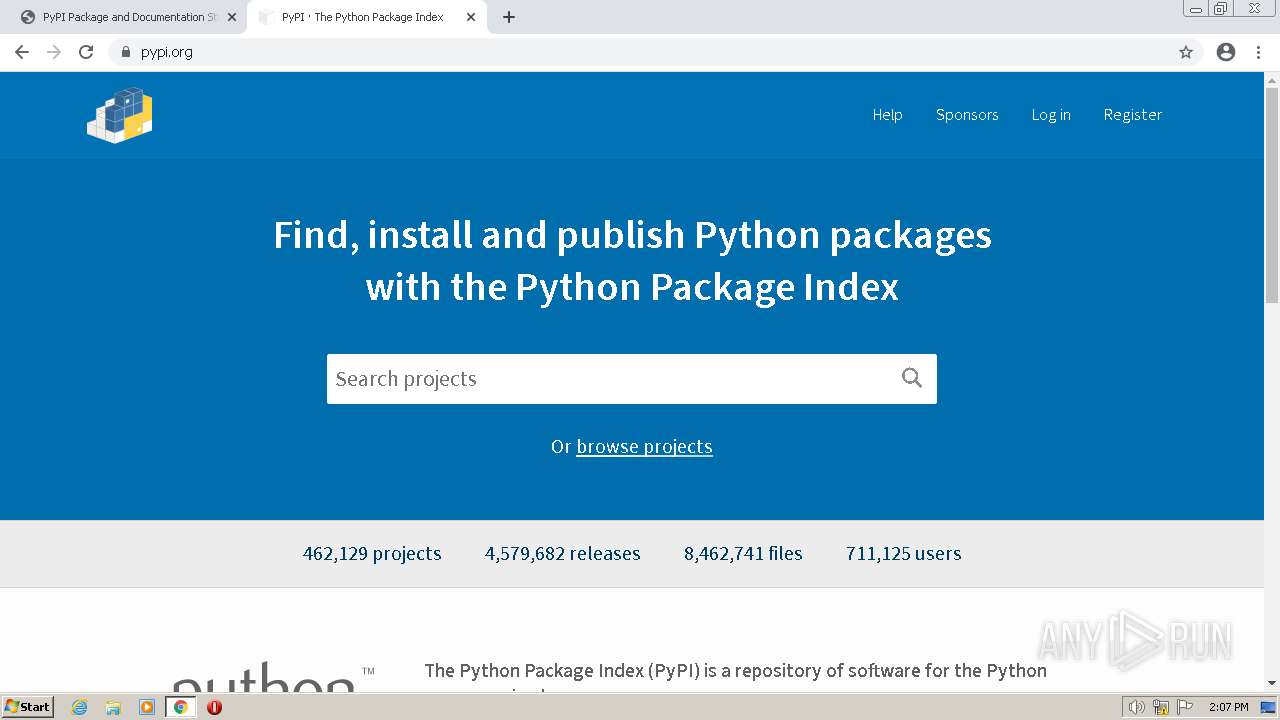
Task: Open a new tab with plus button
Action: [x=509, y=17]
